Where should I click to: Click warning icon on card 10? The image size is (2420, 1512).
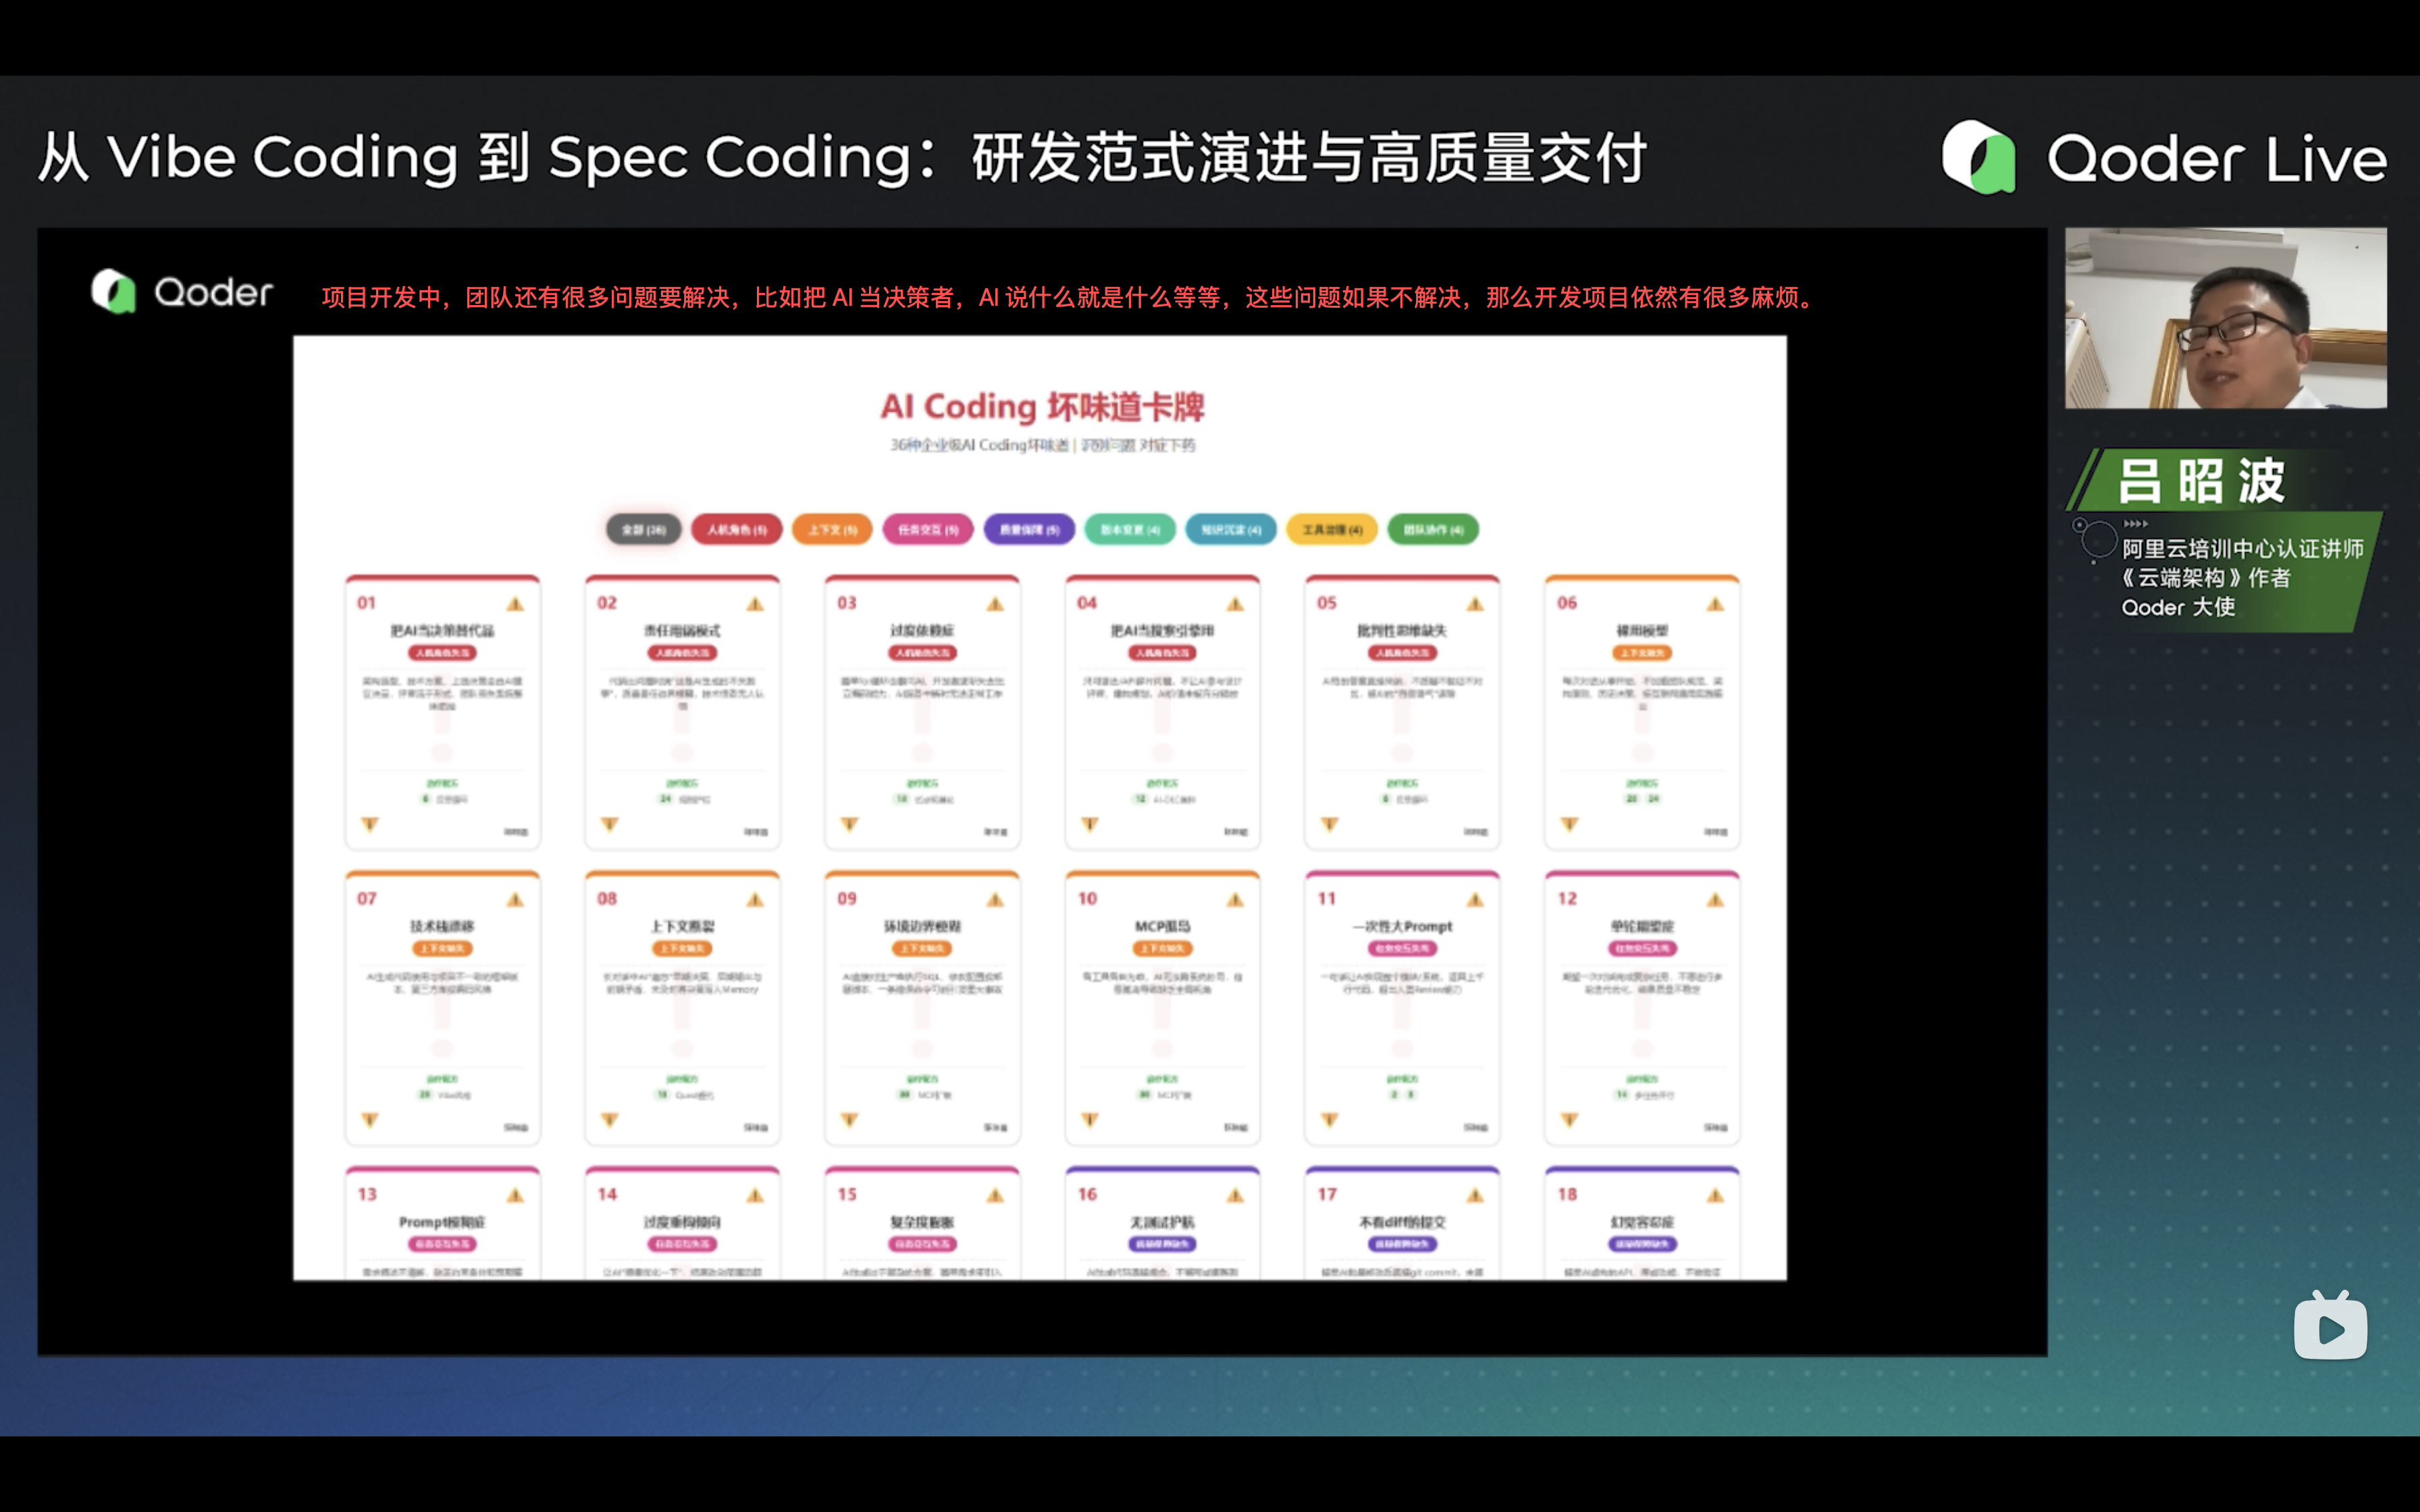1235,900
